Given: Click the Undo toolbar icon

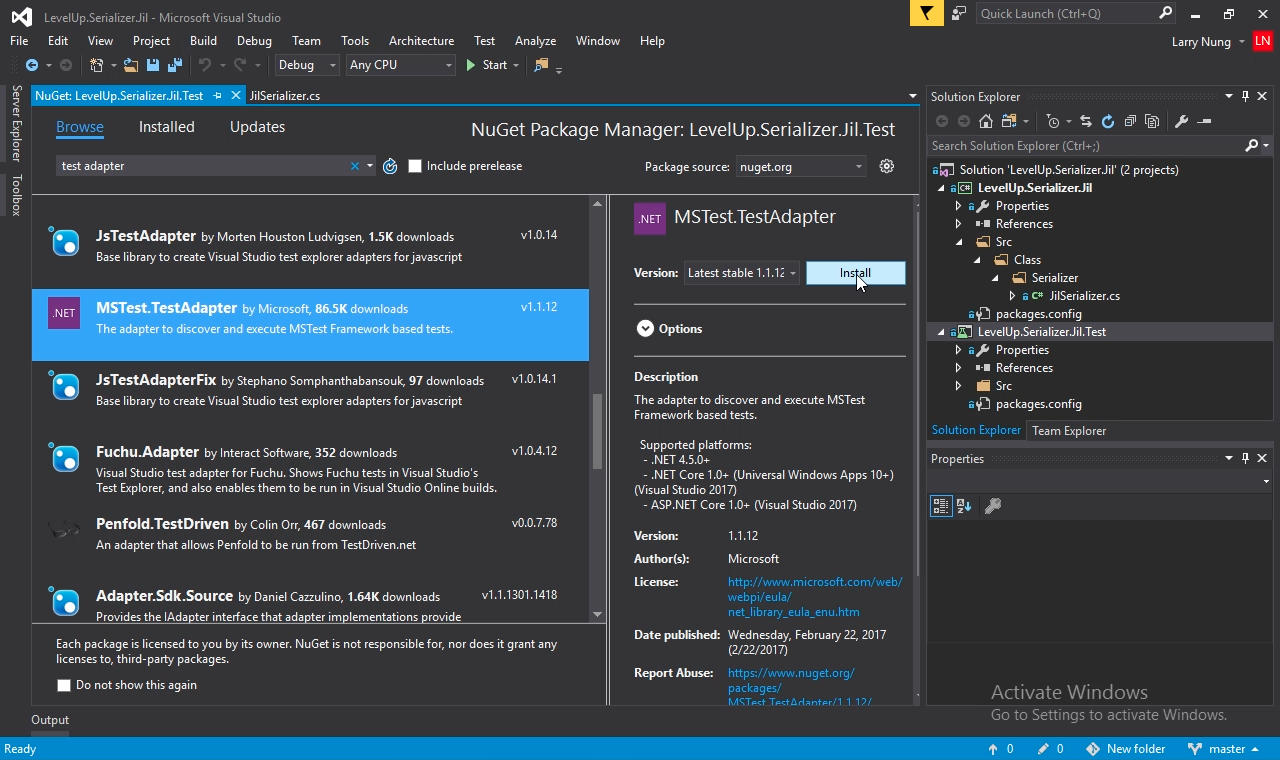Looking at the screenshot, I should point(204,65).
